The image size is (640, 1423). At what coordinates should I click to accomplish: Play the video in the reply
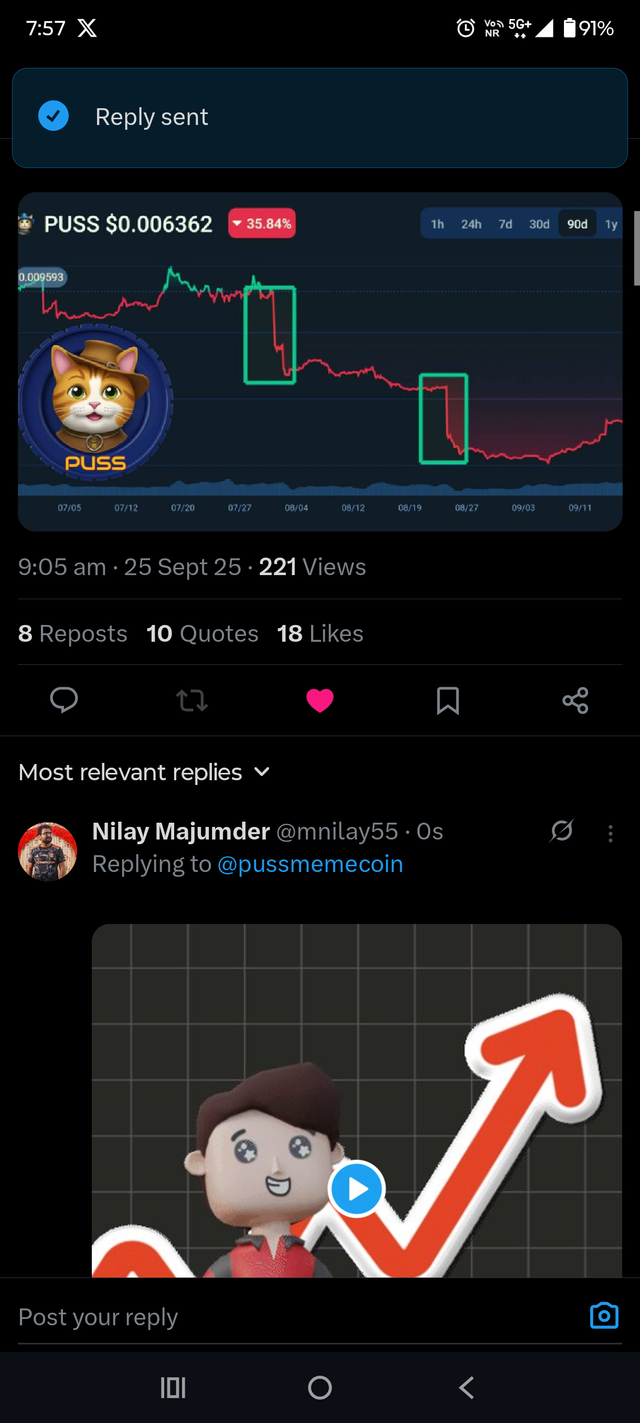click(356, 1189)
